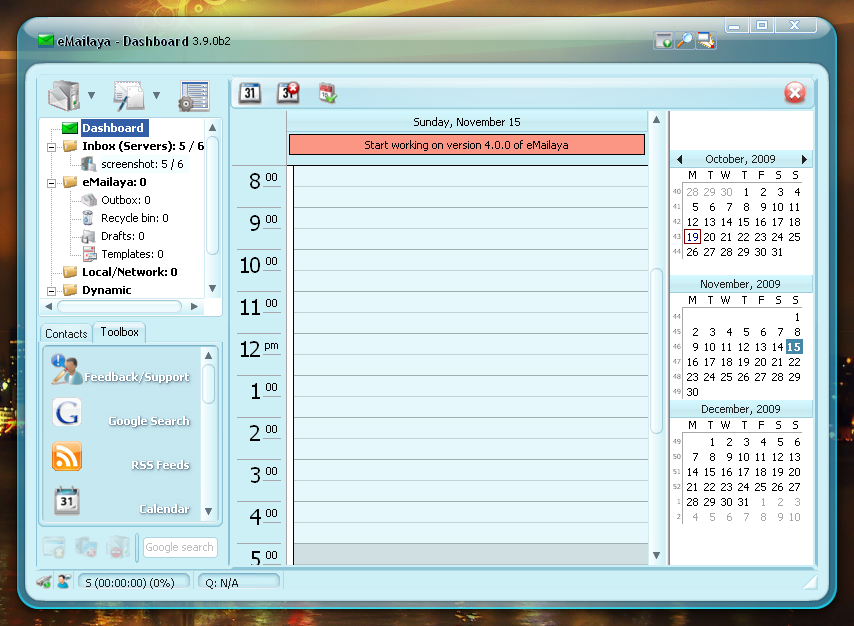Click the receive mail server icon
The height and width of the screenshot is (626, 854).
(x=64, y=95)
